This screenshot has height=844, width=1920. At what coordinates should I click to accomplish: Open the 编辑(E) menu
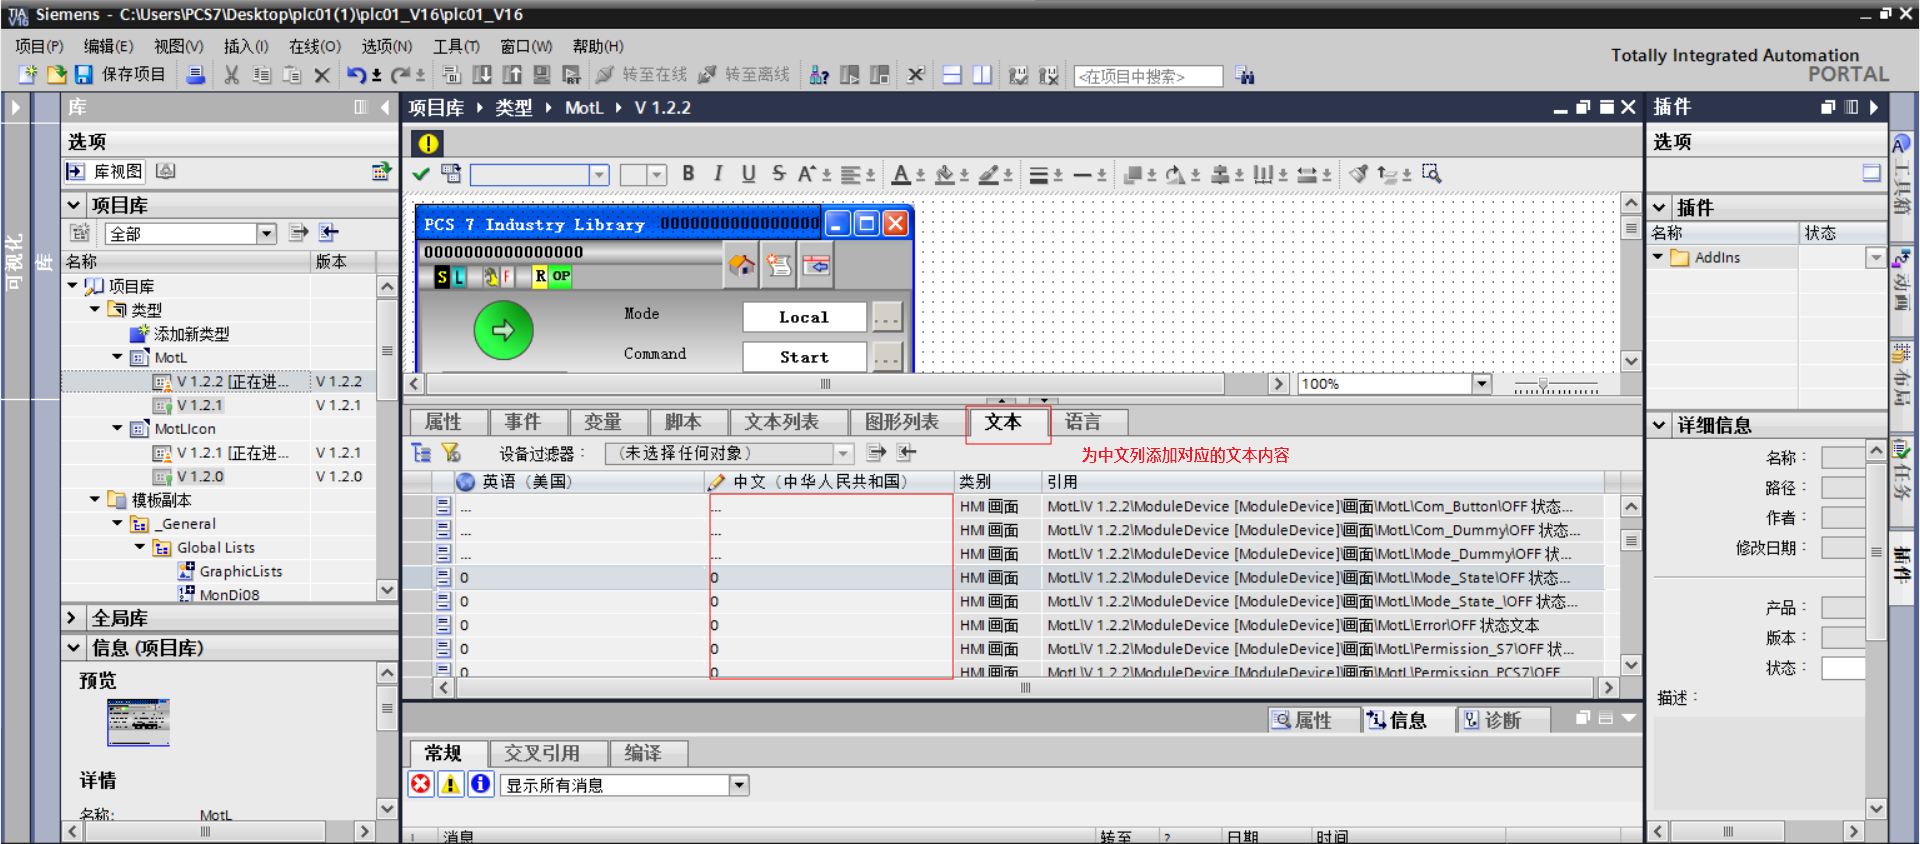[x=108, y=46]
